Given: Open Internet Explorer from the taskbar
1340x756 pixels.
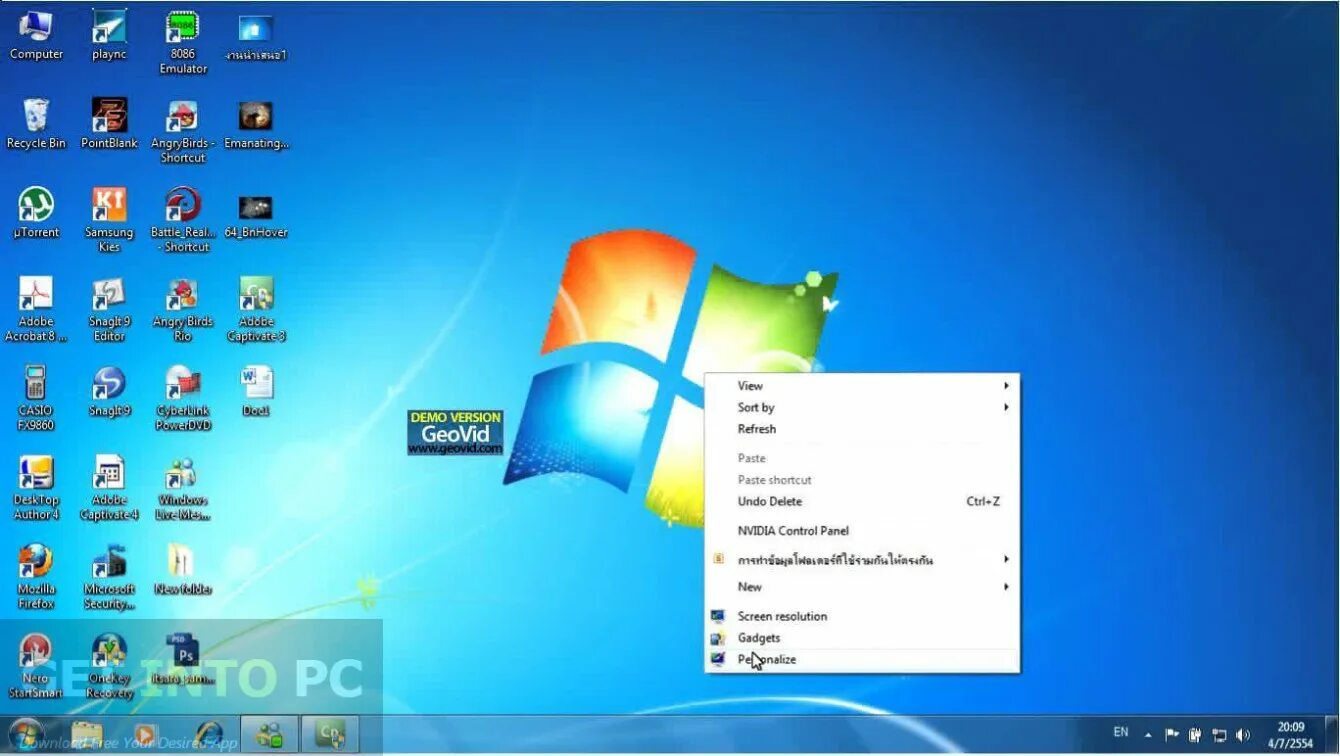Looking at the screenshot, I should (x=209, y=735).
